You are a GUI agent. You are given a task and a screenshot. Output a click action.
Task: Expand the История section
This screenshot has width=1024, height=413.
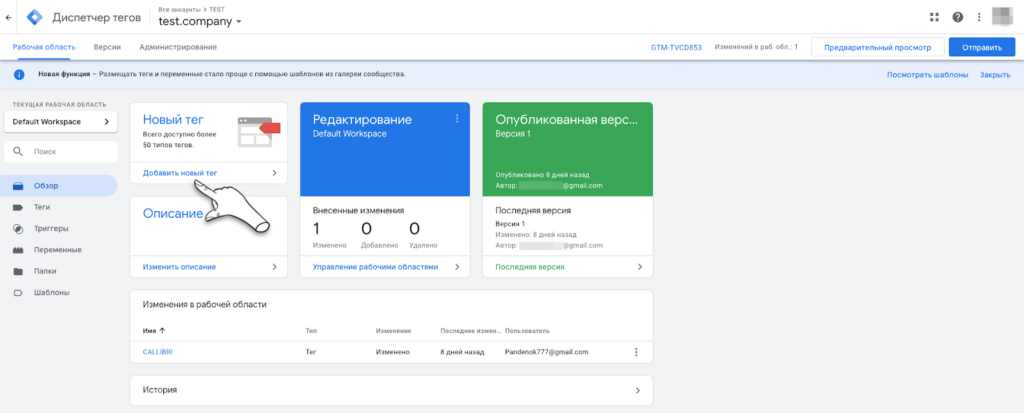[x=391, y=390]
